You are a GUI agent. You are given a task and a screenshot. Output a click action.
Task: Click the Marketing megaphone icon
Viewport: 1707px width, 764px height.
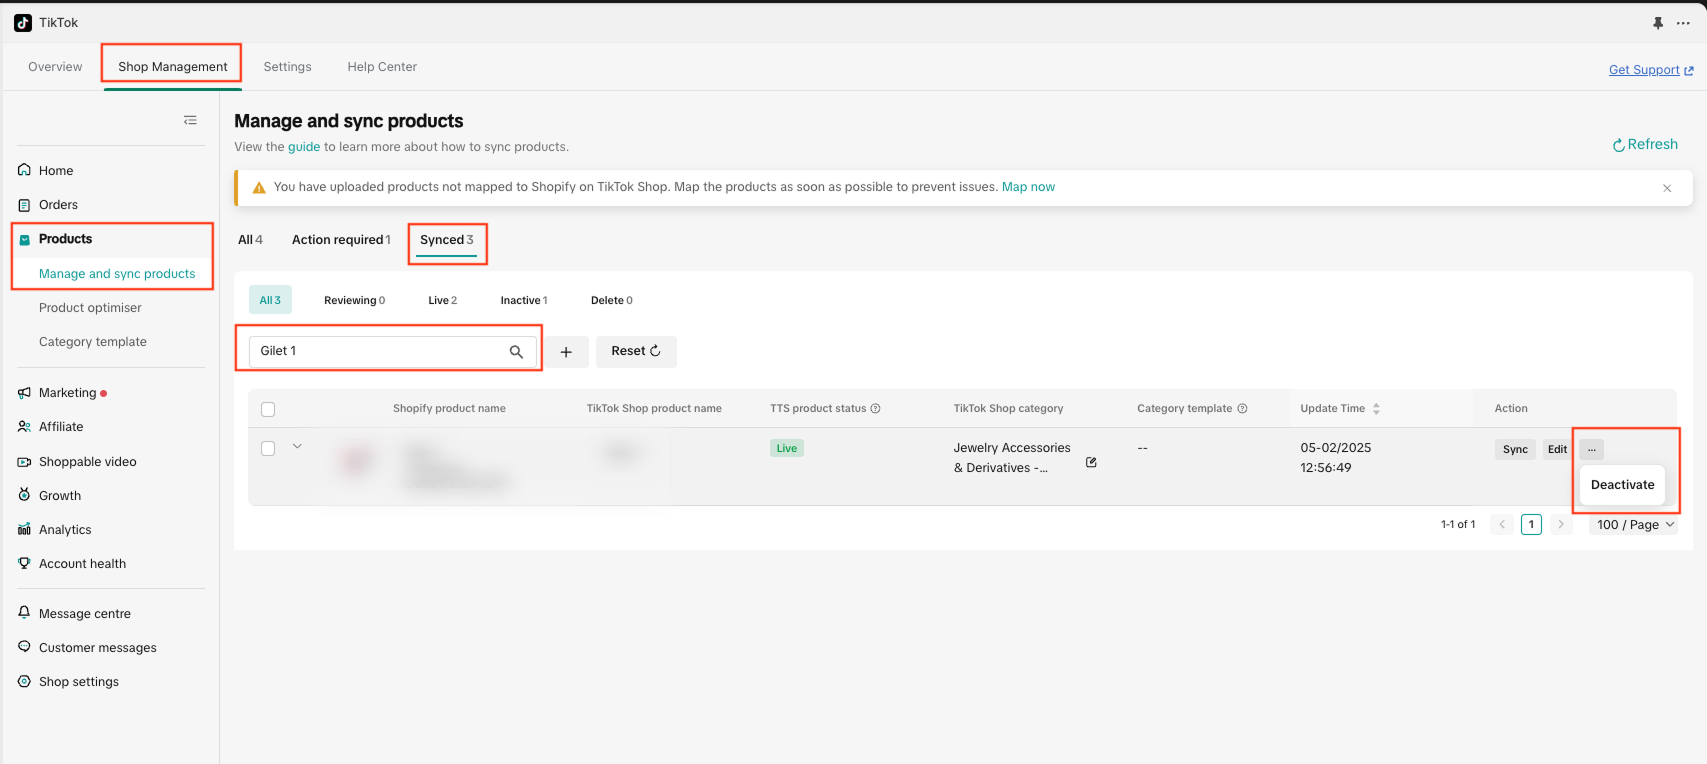click(x=24, y=393)
